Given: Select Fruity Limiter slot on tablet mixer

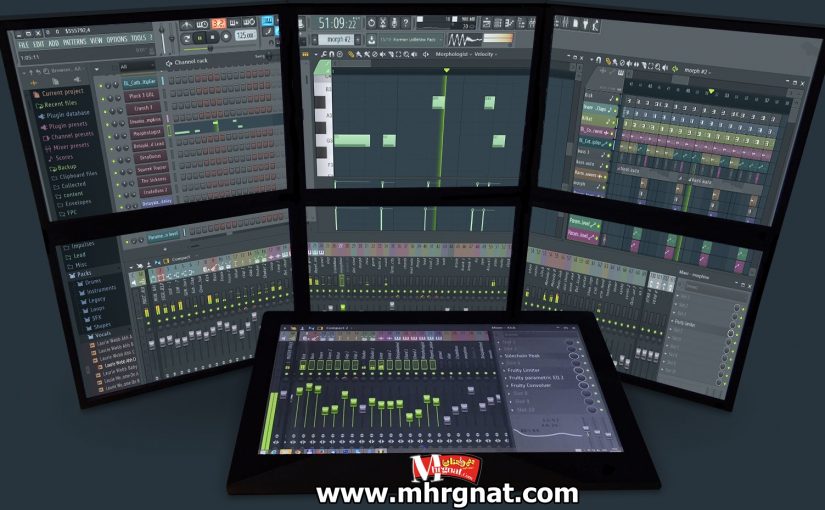Looking at the screenshot, I should pyautogui.click(x=523, y=371).
